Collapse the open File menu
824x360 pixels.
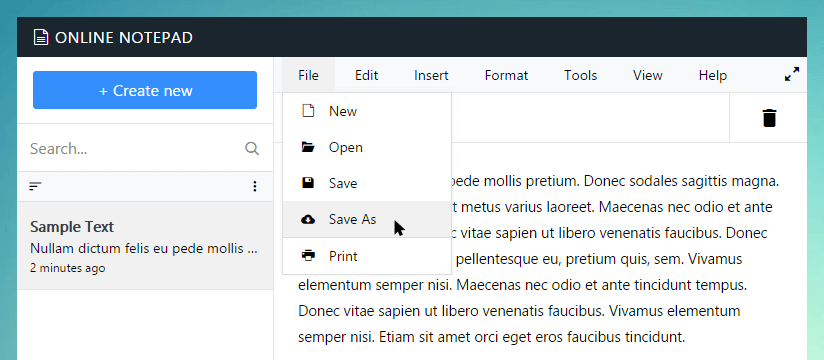[x=308, y=76]
